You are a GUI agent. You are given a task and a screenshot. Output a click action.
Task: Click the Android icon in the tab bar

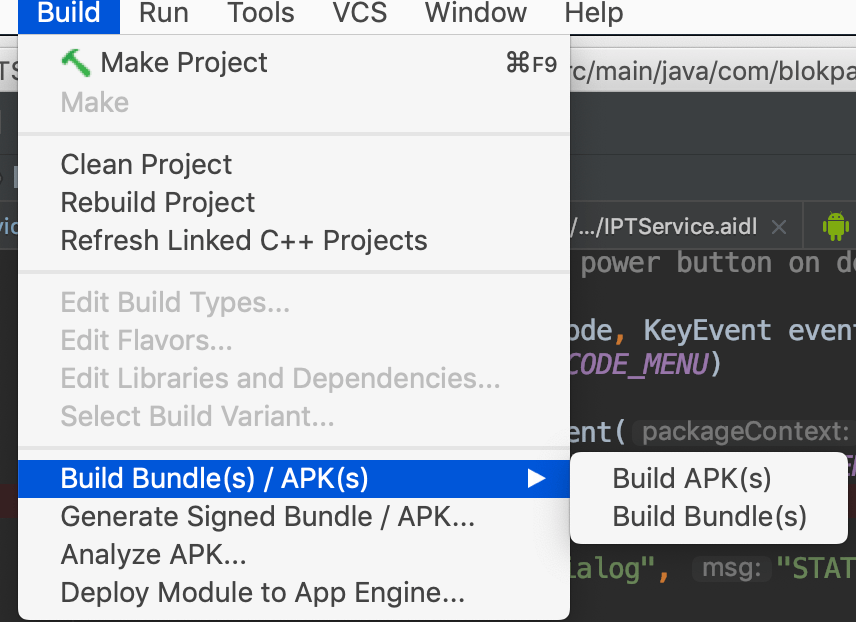point(834,227)
